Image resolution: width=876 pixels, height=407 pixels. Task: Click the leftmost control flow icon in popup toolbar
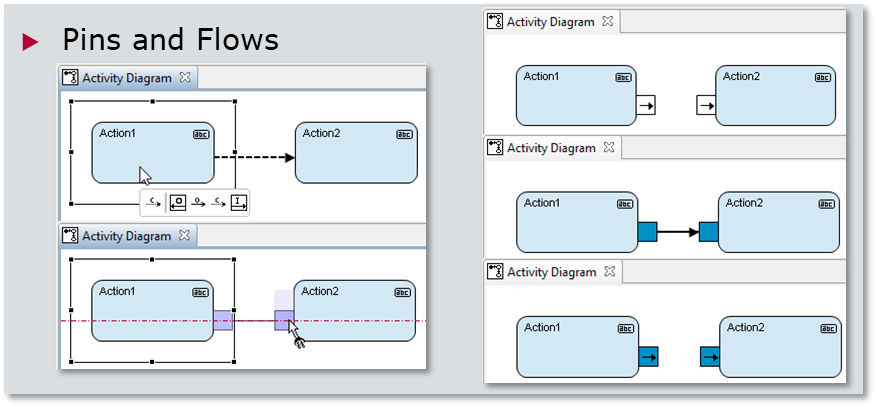(x=154, y=203)
